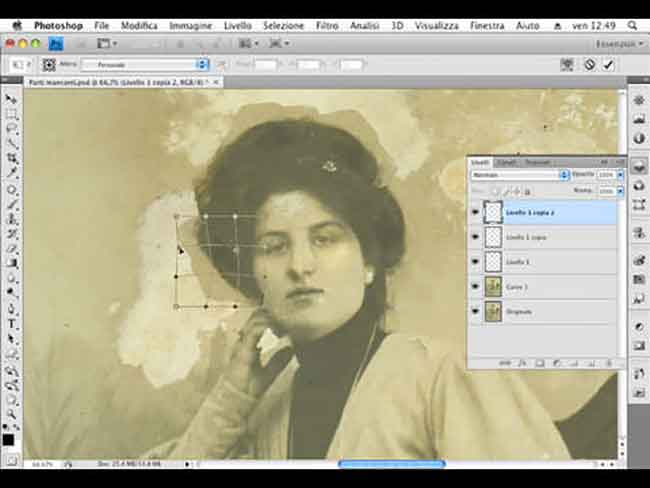Screen dimensions: 650x488
Task: Click the reference point locator icon
Action: pos(49,65)
